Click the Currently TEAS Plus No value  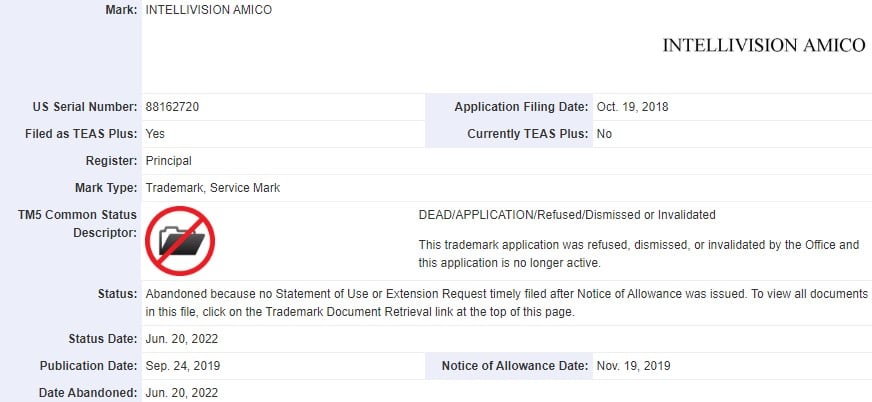(603, 134)
